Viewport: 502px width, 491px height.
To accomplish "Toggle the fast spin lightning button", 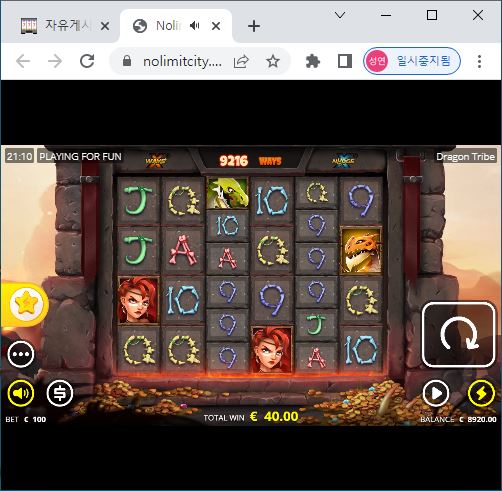I will click(x=481, y=394).
